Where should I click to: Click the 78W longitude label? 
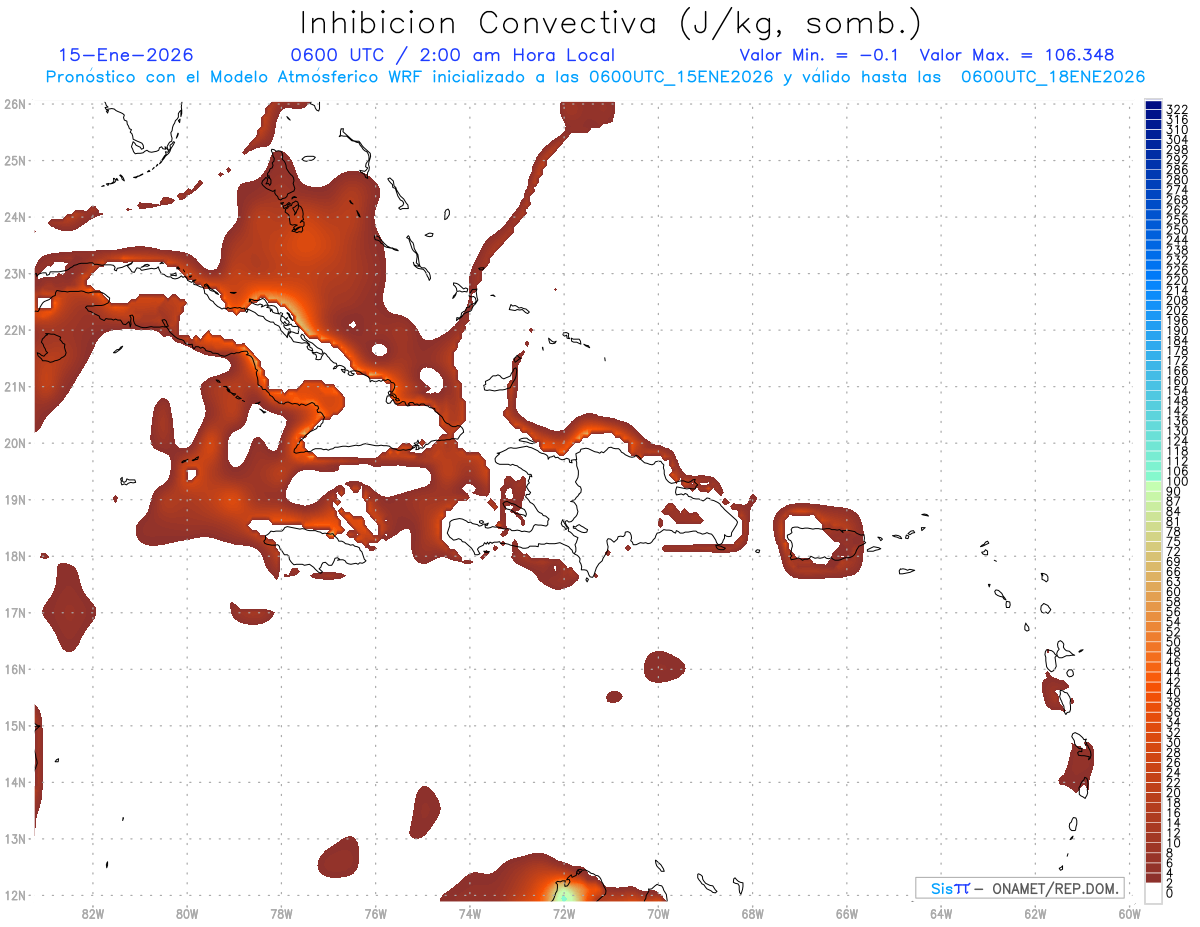coord(281,913)
